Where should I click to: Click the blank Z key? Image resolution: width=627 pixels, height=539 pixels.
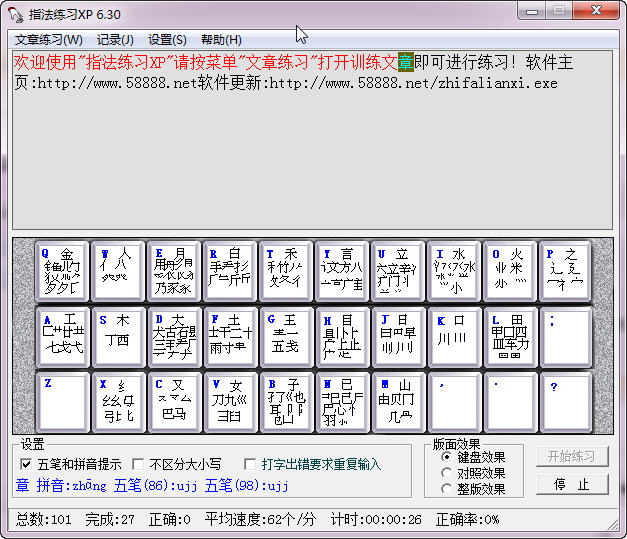point(63,402)
